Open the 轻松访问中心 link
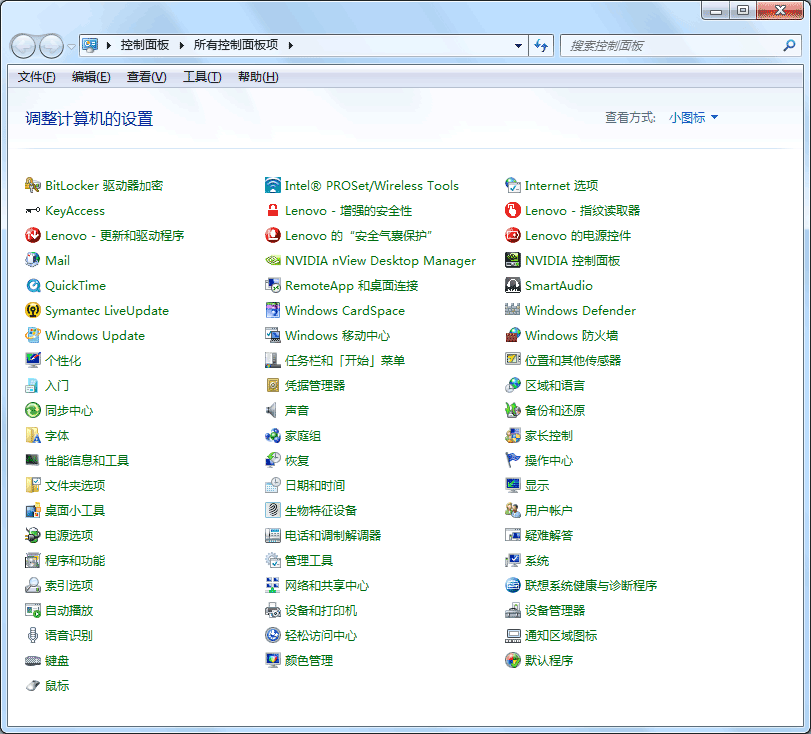 (x=321, y=635)
